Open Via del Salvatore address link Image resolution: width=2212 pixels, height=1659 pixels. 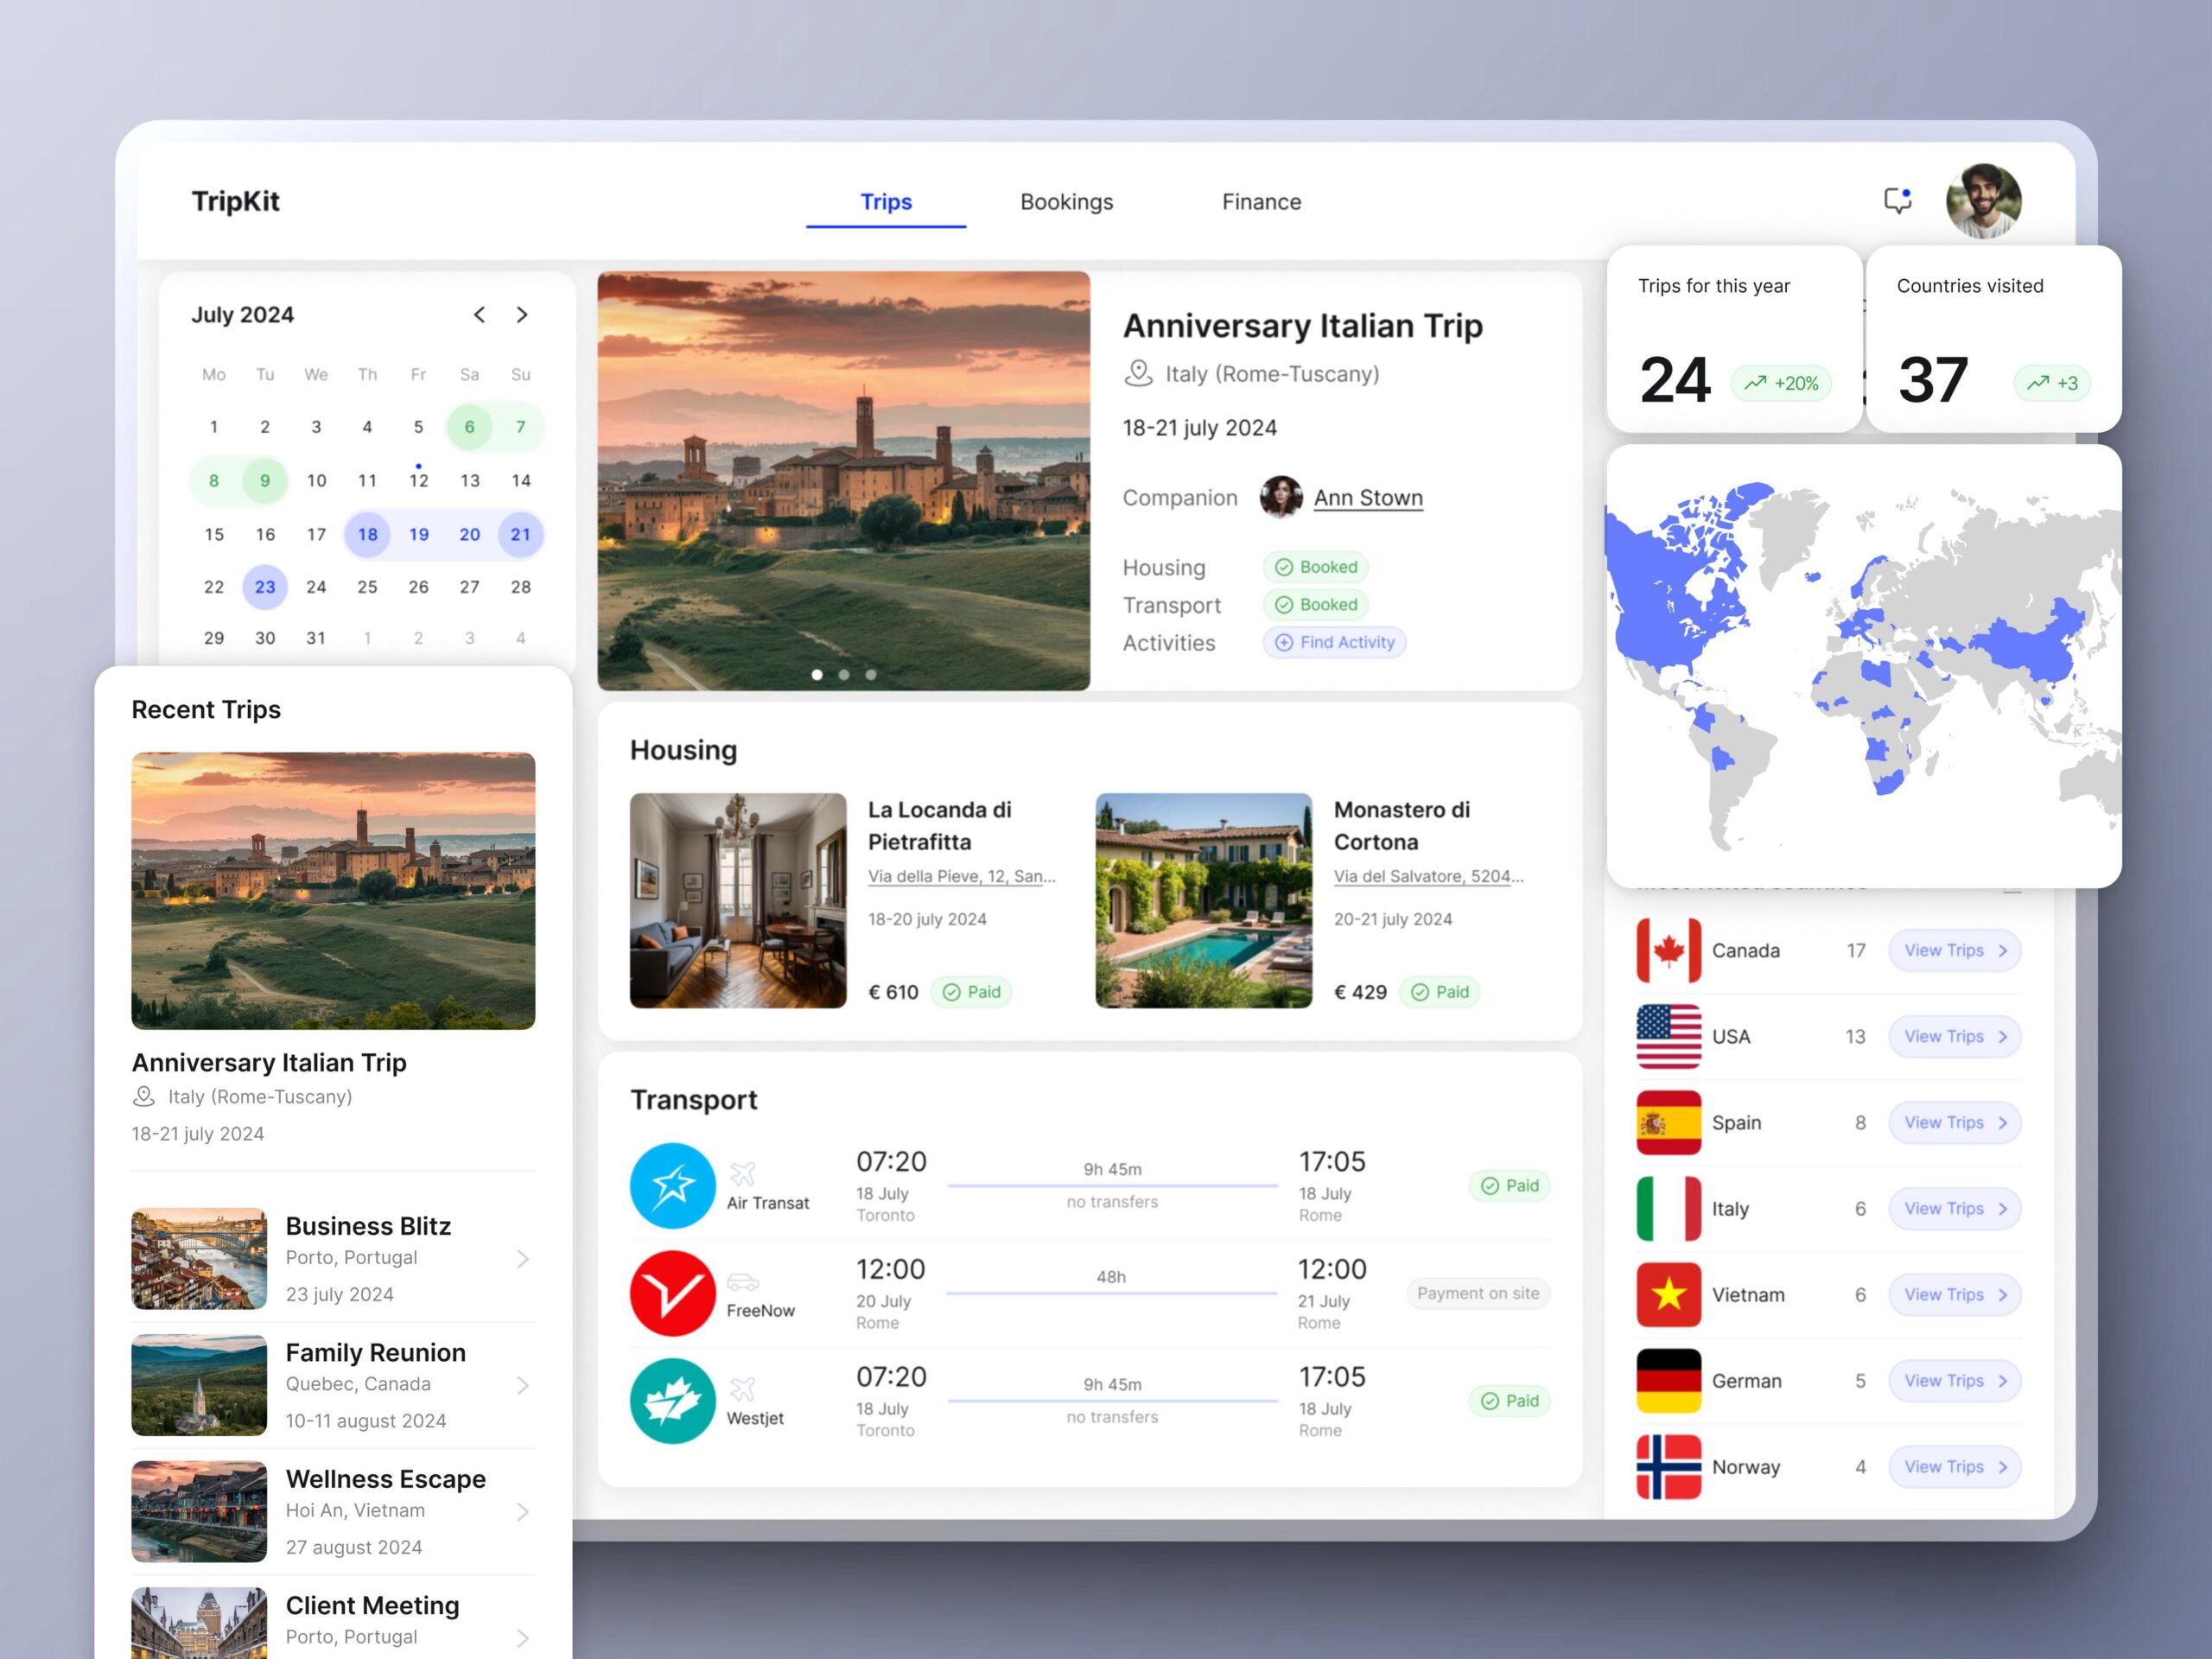point(1429,877)
